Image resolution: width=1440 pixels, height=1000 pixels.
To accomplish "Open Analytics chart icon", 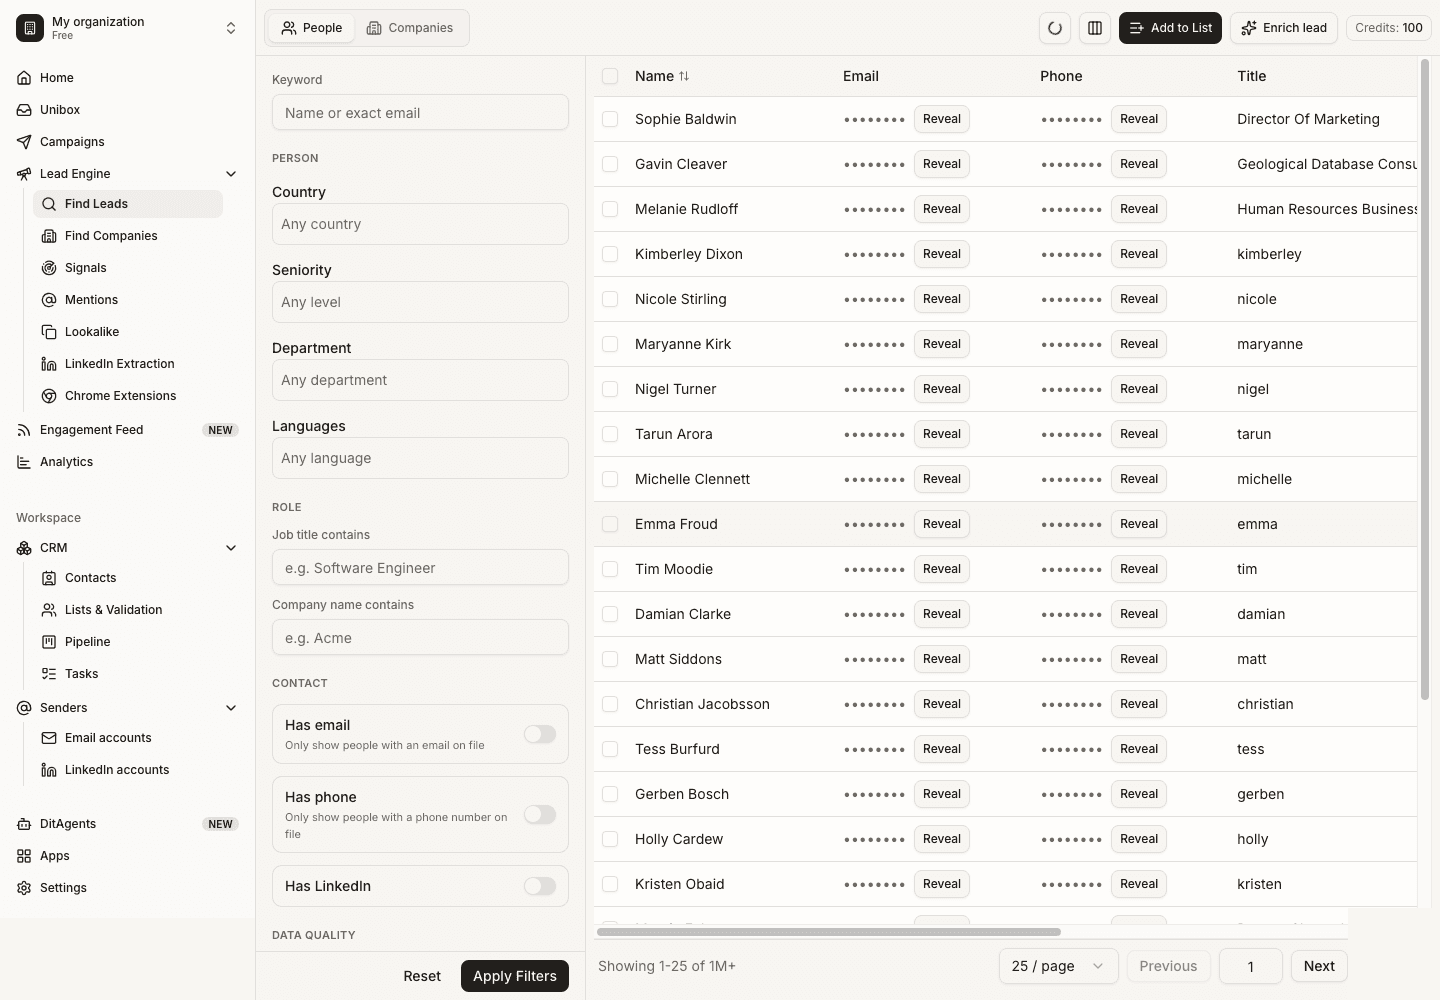I will [24, 462].
